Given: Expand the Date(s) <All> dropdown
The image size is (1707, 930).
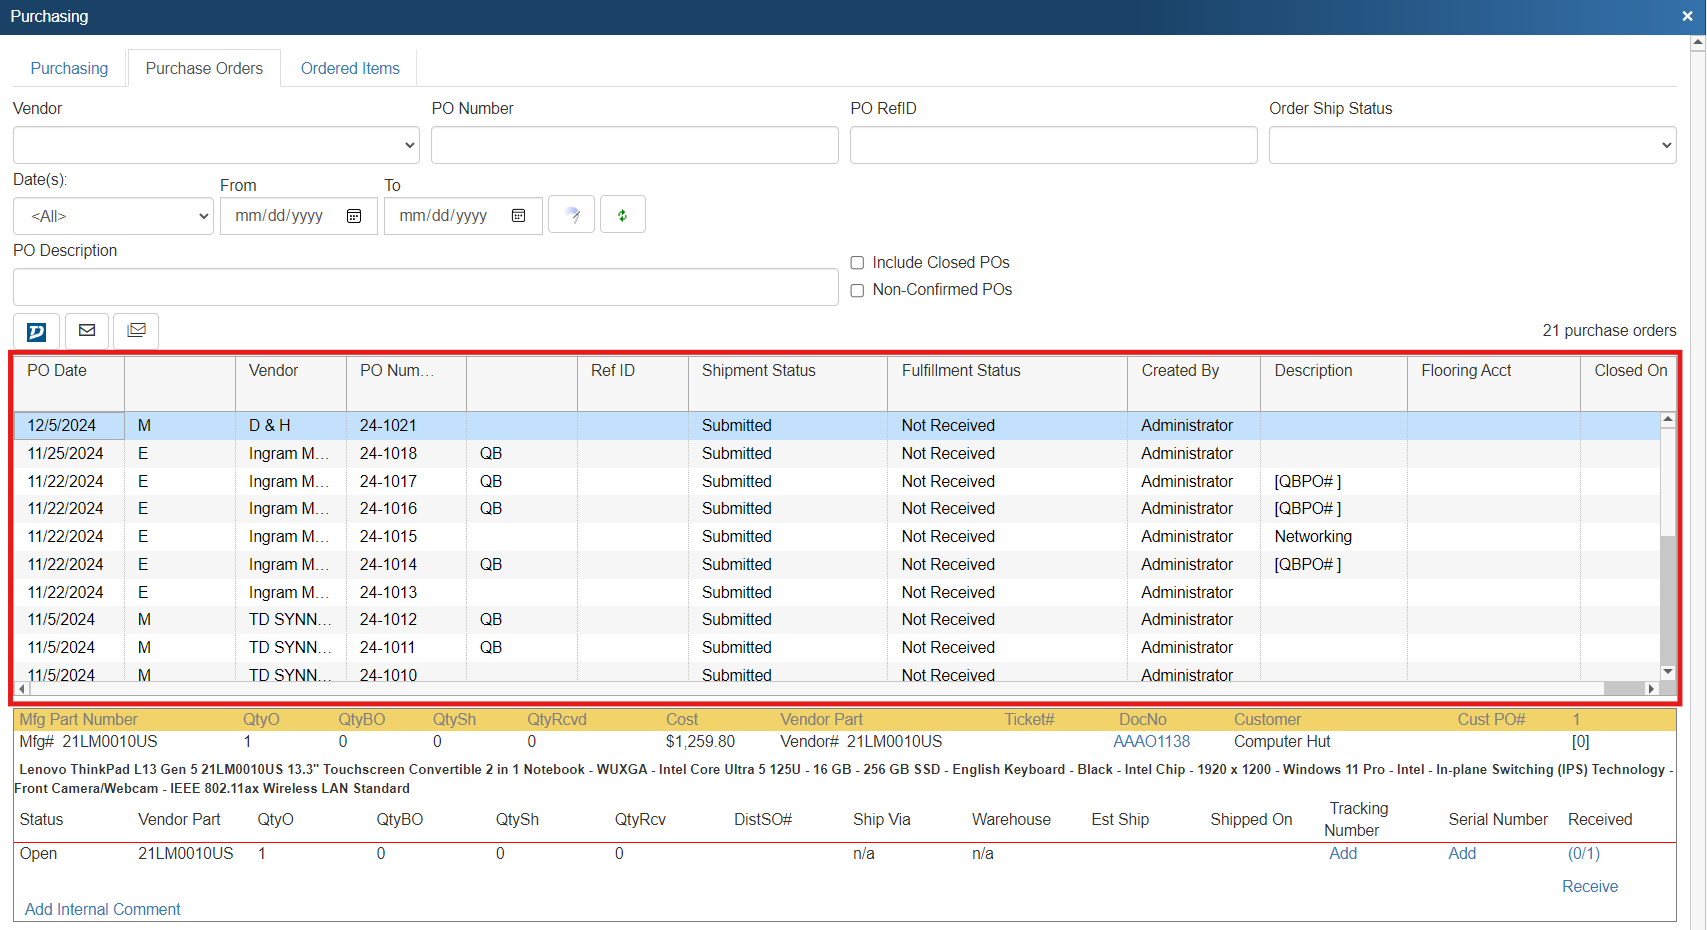Looking at the screenshot, I should (x=113, y=216).
